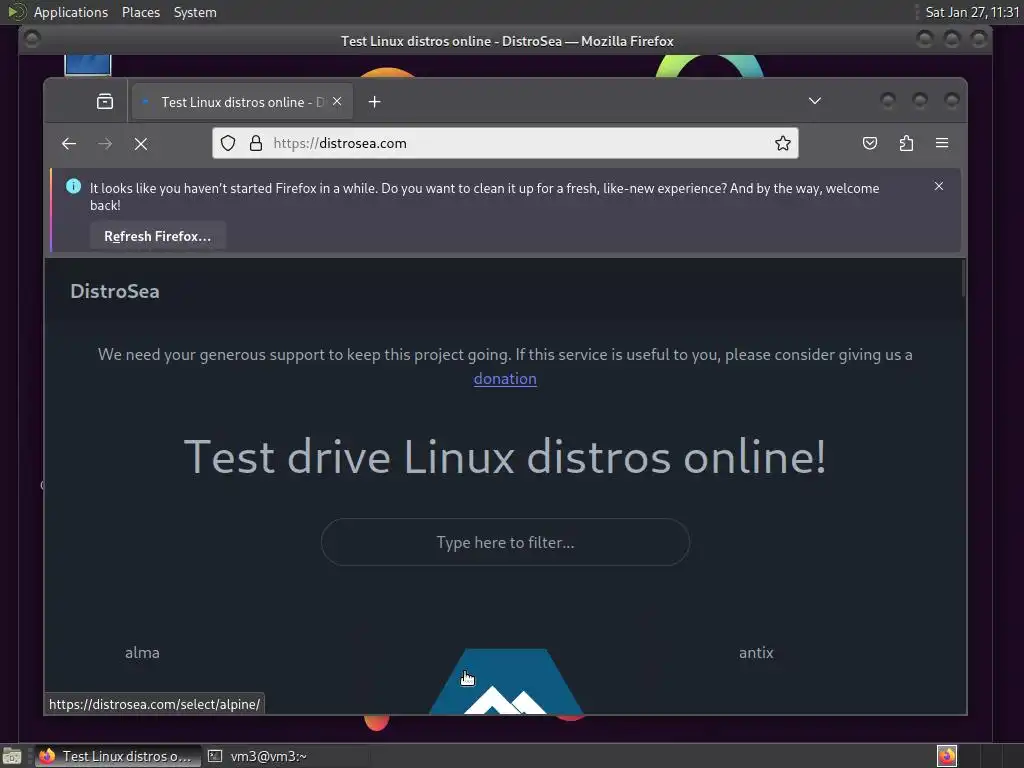The width and height of the screenshot is (1024, 768).
Task: Select the alma distro entry
Action: [142, 652]
